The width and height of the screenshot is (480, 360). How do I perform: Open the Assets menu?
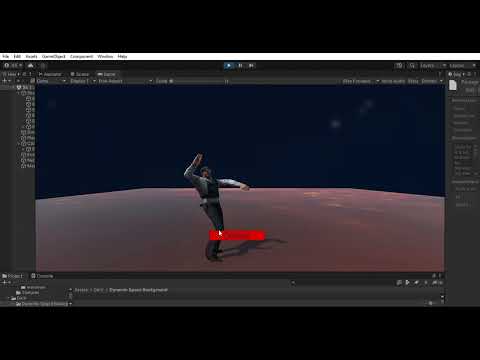[x=31, y=56]
